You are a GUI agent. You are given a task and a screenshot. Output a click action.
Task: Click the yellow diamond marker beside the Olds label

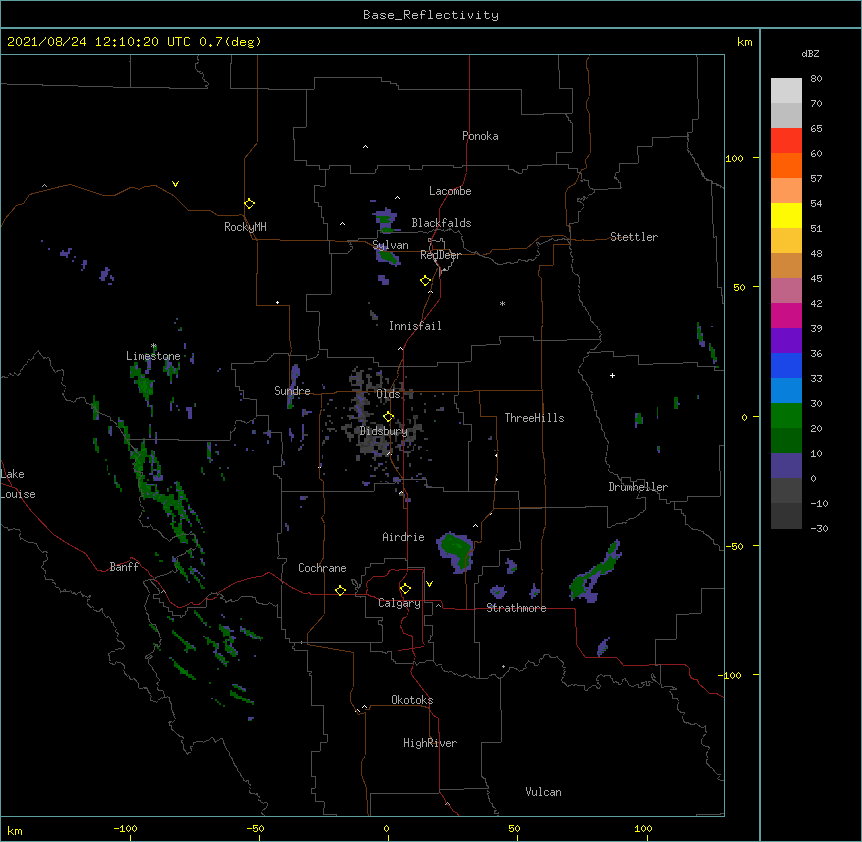[388, 417]
